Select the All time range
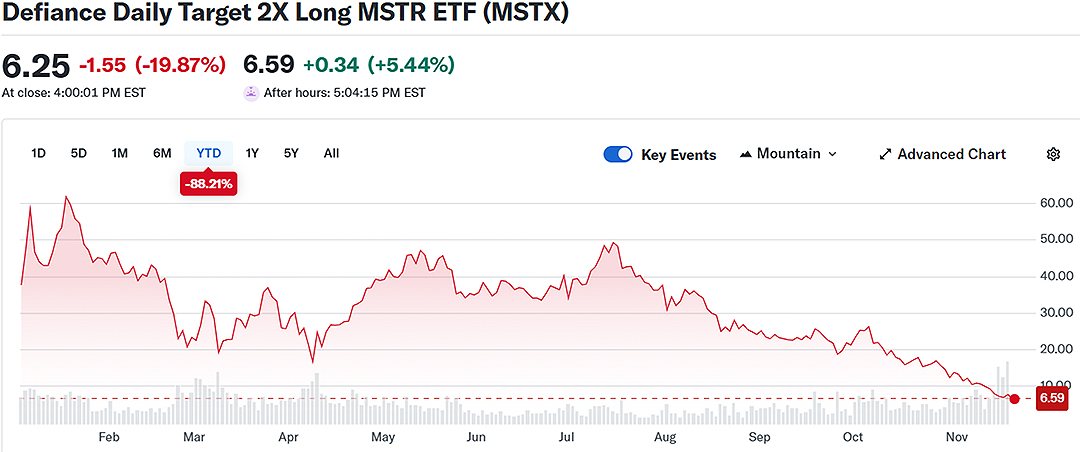 [331, 154]
